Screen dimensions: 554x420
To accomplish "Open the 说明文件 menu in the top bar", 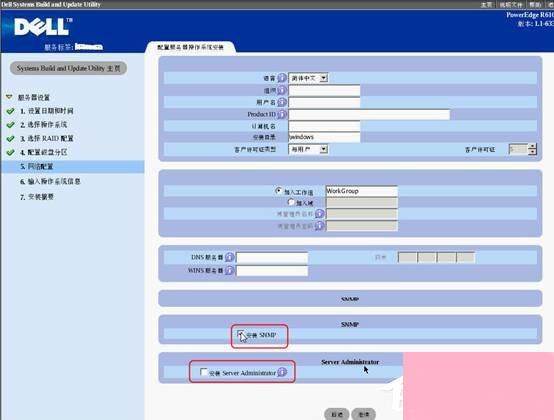I will pos(511,5).
